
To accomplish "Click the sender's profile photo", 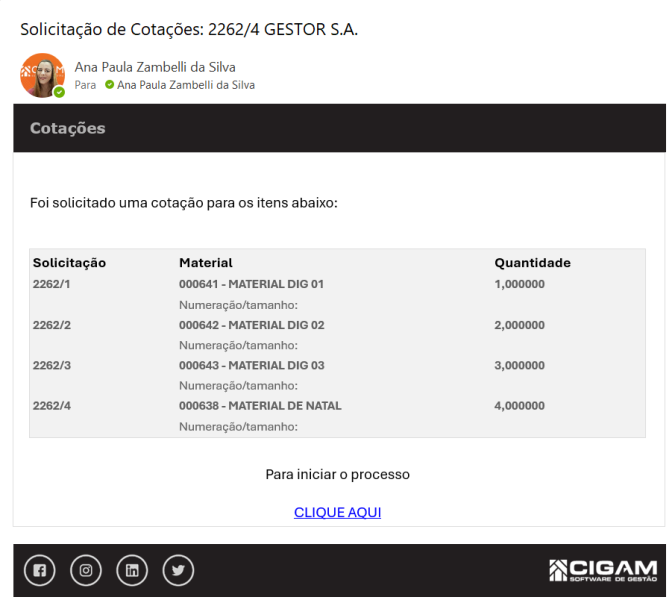I will (42, 75).
